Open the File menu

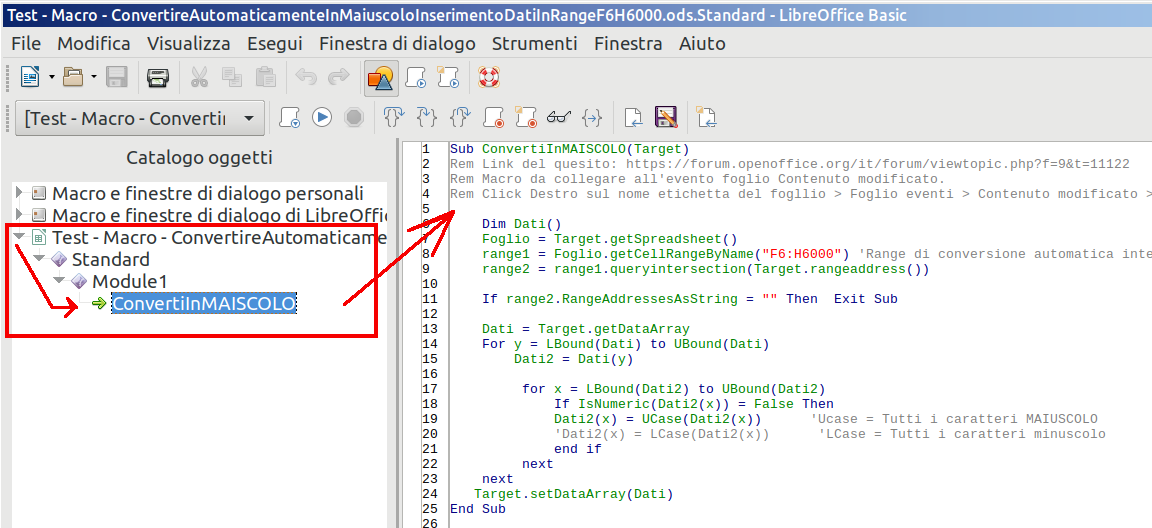point(26,43)
